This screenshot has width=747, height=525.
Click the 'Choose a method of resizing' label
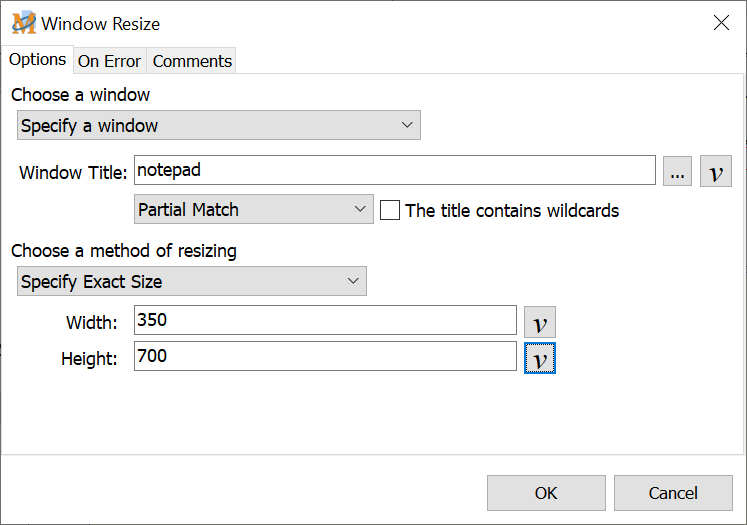(124, 251)
